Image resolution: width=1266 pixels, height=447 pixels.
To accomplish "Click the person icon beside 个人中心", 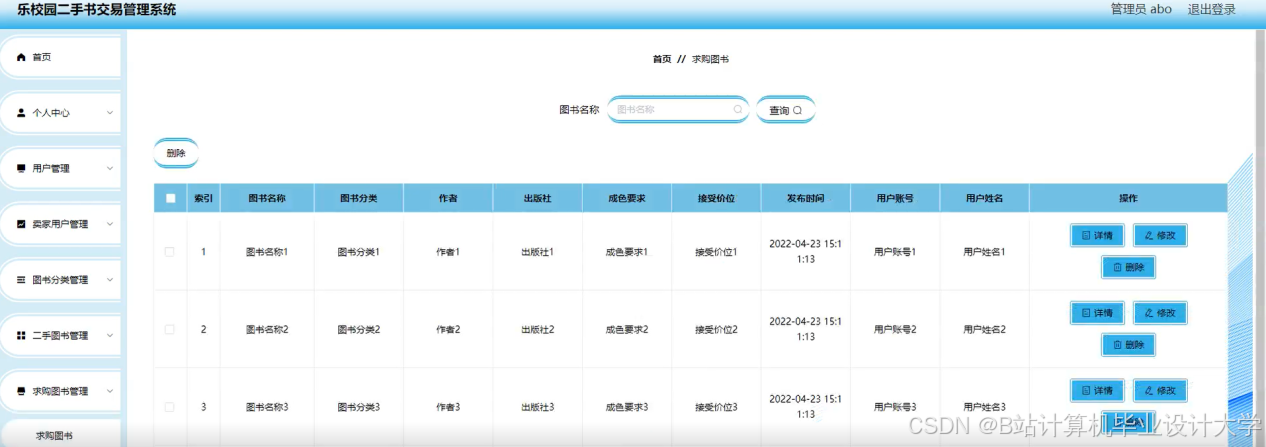I will tap(21, 113).
